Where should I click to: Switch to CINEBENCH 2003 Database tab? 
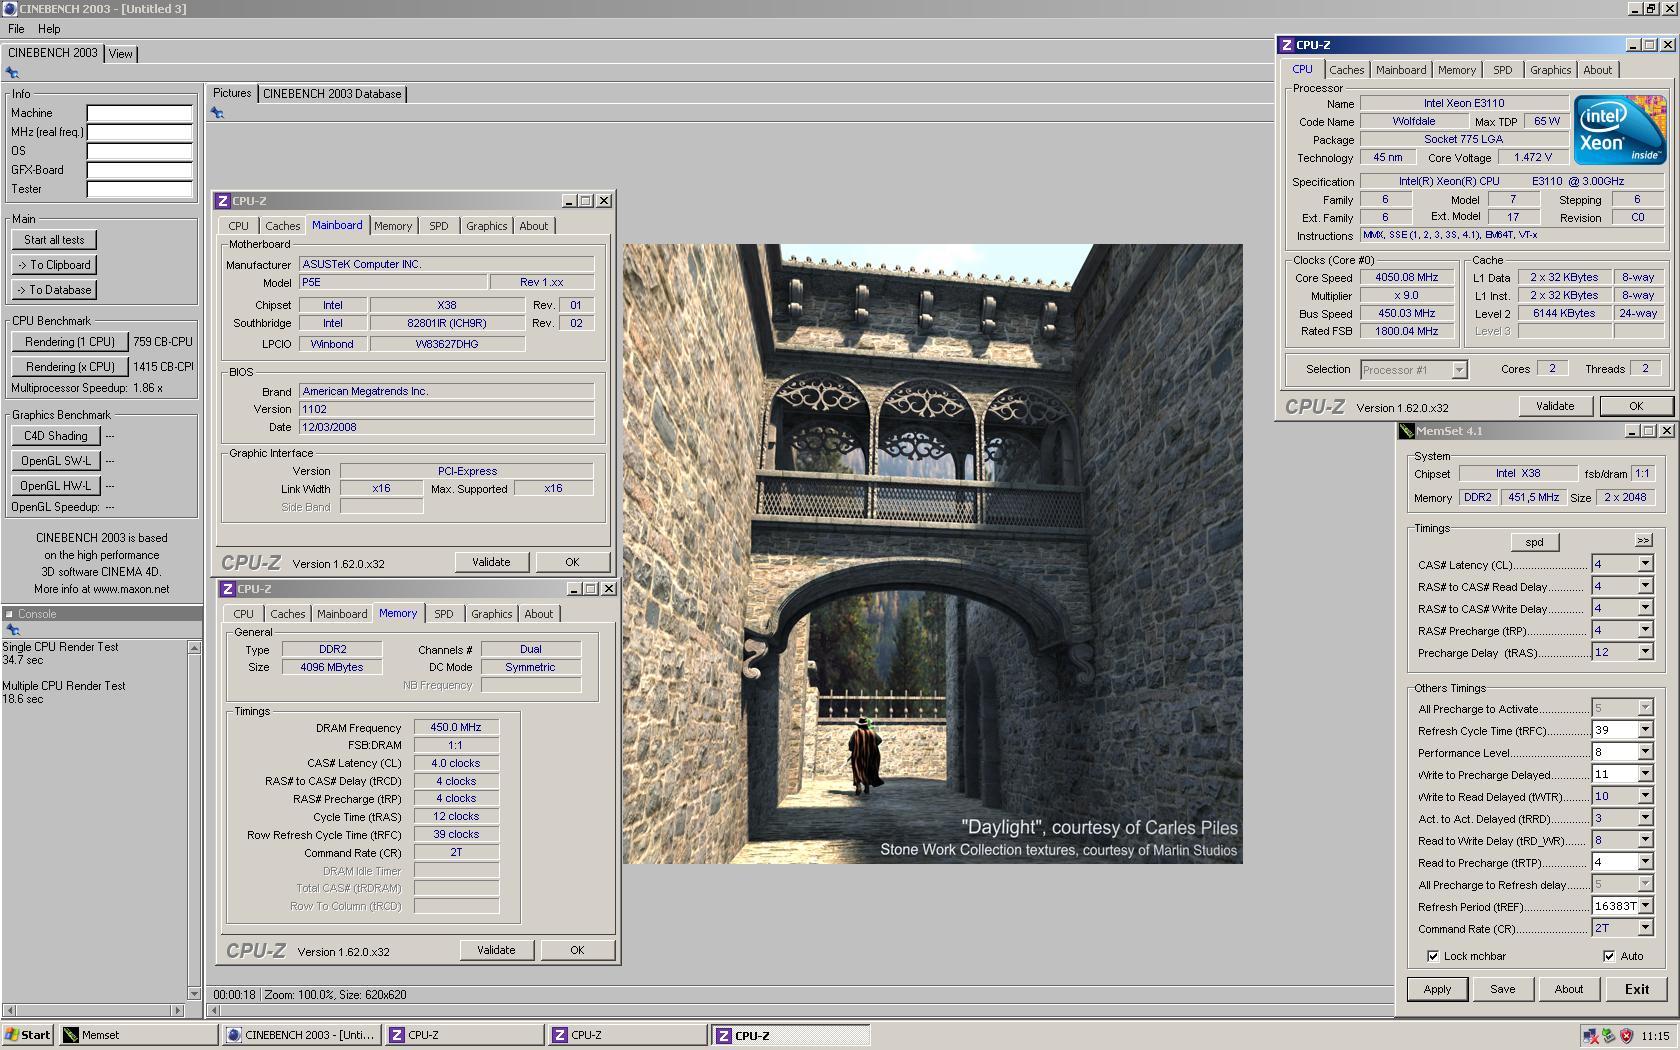coord(332,94)
